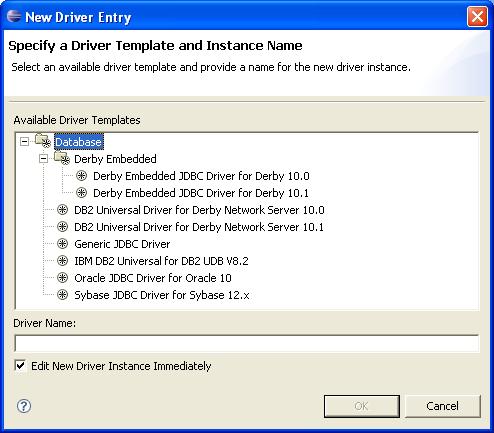The width and height of the screenshot is (494, 433).
Task: Open help with the question mark icon
Action: click(24, 406)
